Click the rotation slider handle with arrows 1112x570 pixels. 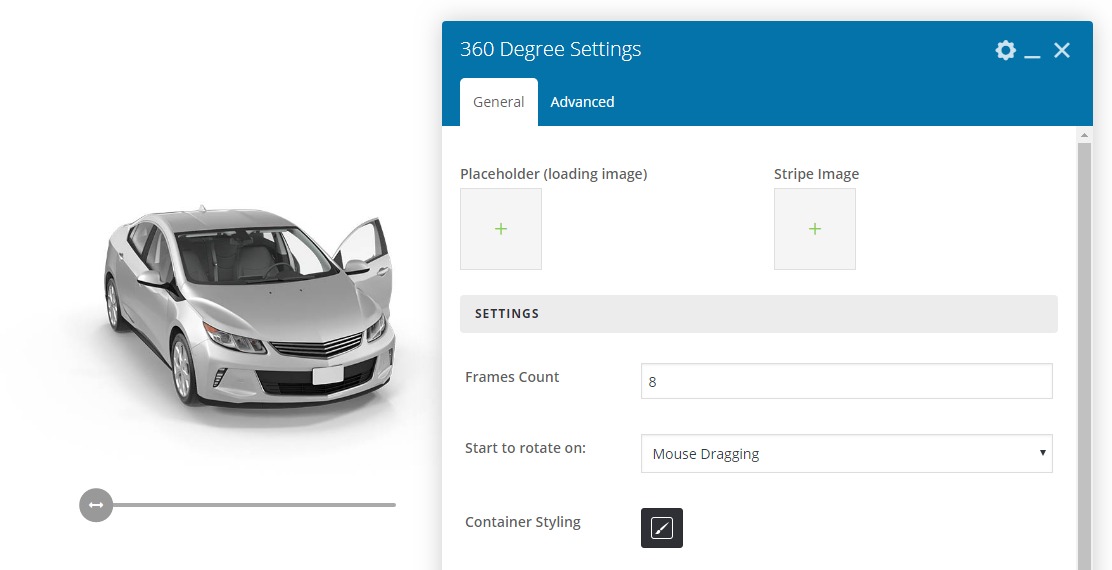coord(96,505)
